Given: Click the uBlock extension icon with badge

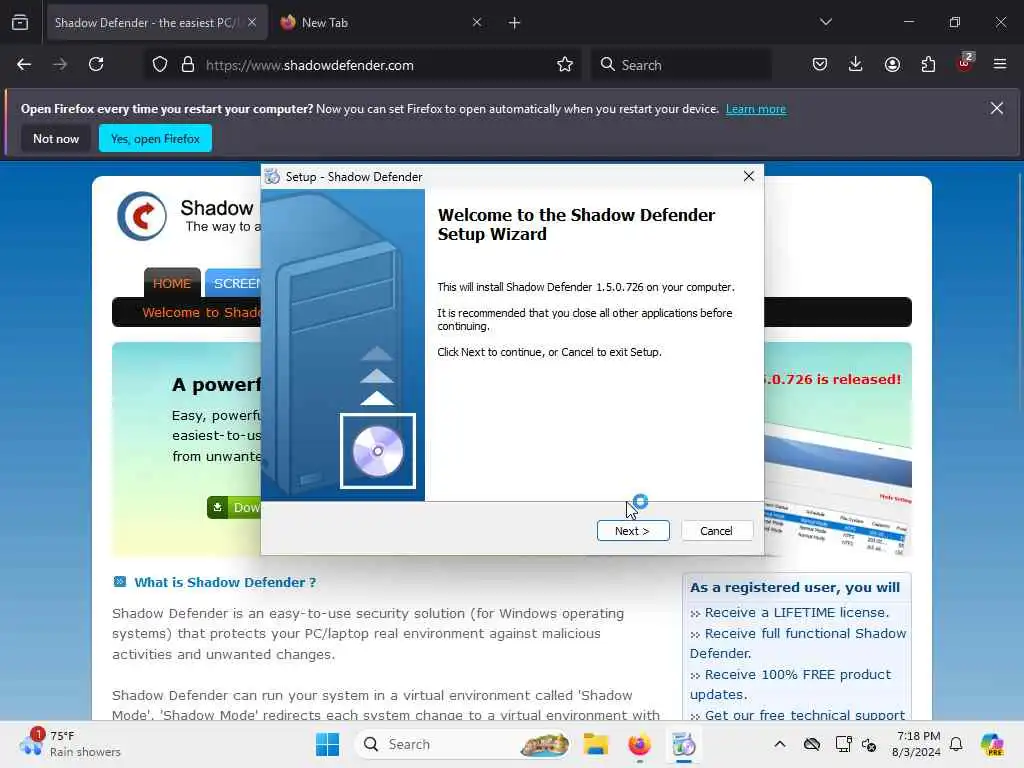Looking at the screenshot, I should tap(965, 63).
